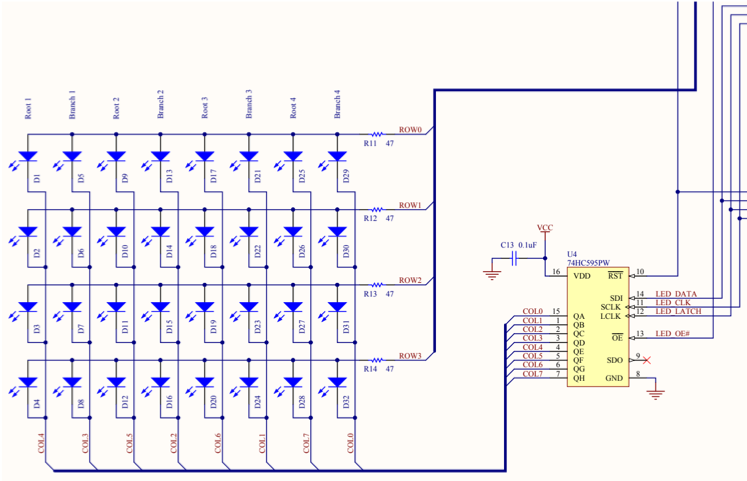Select the LED symbol D25
The width and height of the screenshot is (747, 481).
[293, 157]
